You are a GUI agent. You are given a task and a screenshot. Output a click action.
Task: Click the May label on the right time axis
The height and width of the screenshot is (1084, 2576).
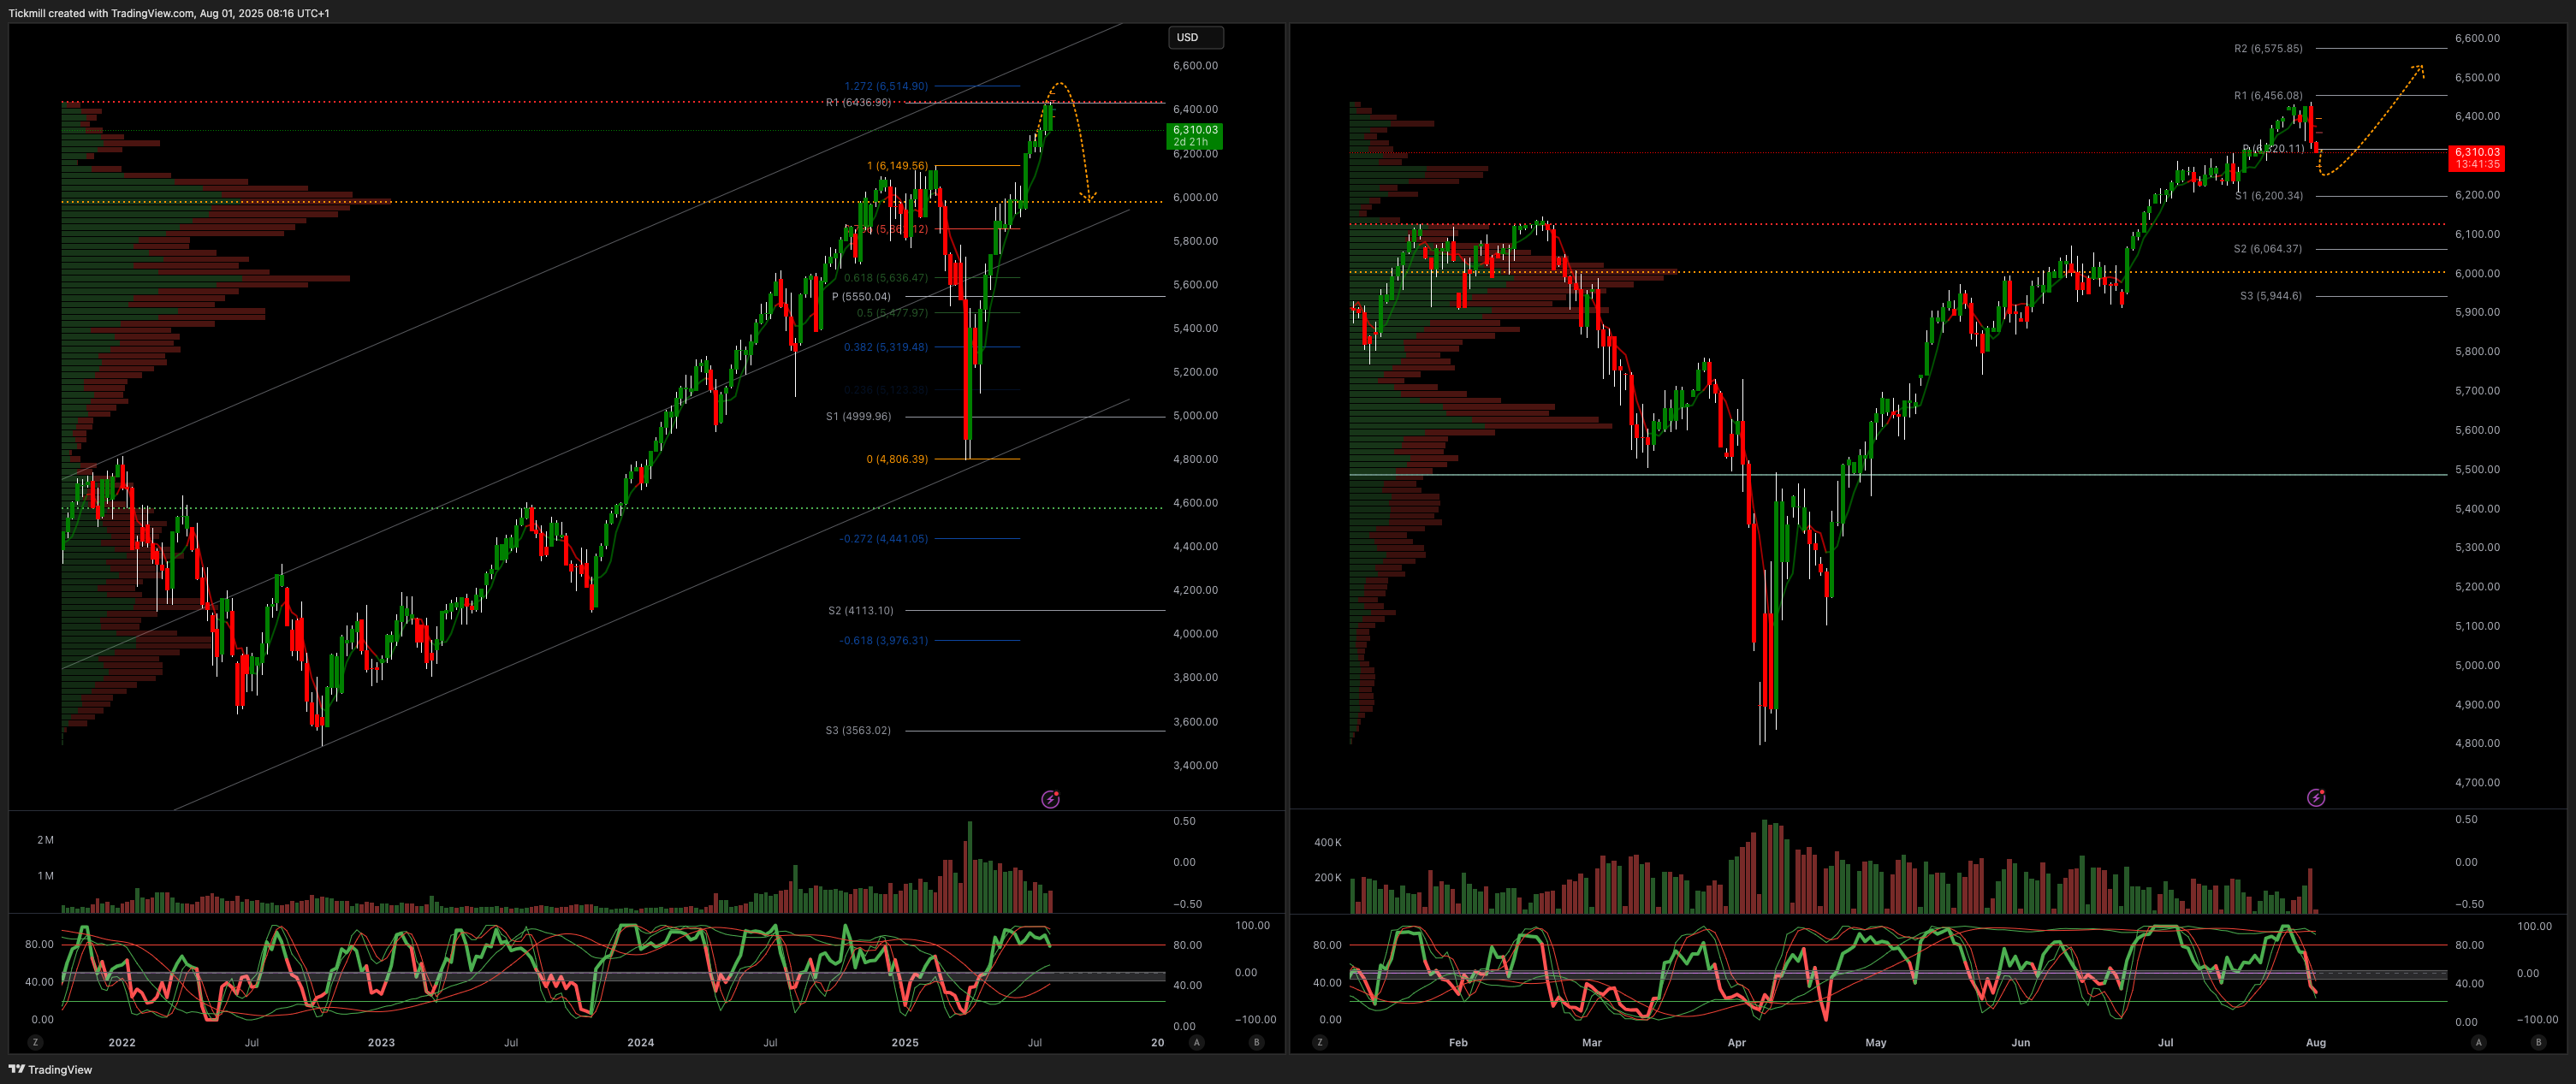pyautogui.click(x=1876, y=1042)
